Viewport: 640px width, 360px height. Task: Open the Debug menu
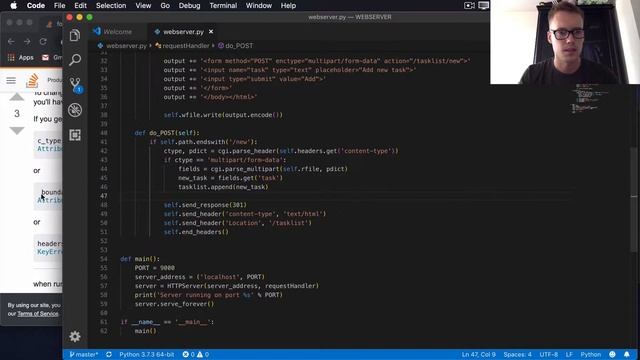(189, 5)
